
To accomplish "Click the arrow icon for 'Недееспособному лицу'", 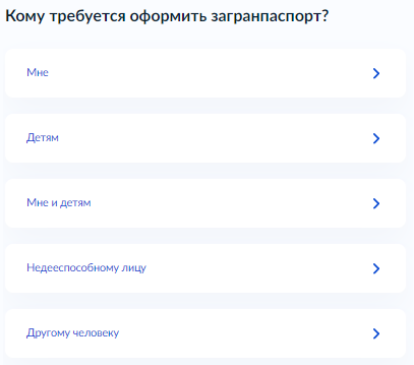I will pos(376,268).
